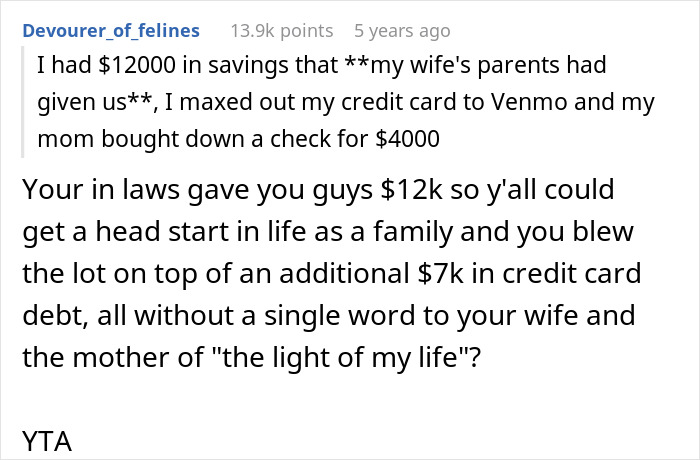The image size is (700, 460).
Task: Click the "$12000" amount in quoted text
Action: [137, 65]
